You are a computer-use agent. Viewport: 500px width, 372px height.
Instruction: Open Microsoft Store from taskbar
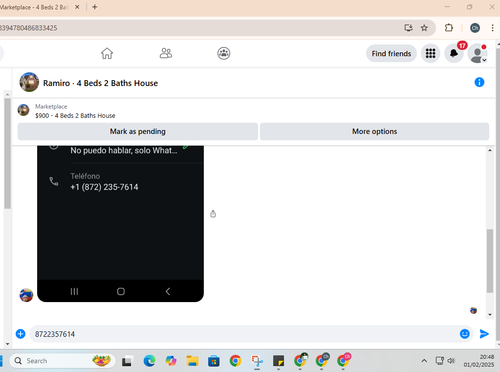point(214,361)
